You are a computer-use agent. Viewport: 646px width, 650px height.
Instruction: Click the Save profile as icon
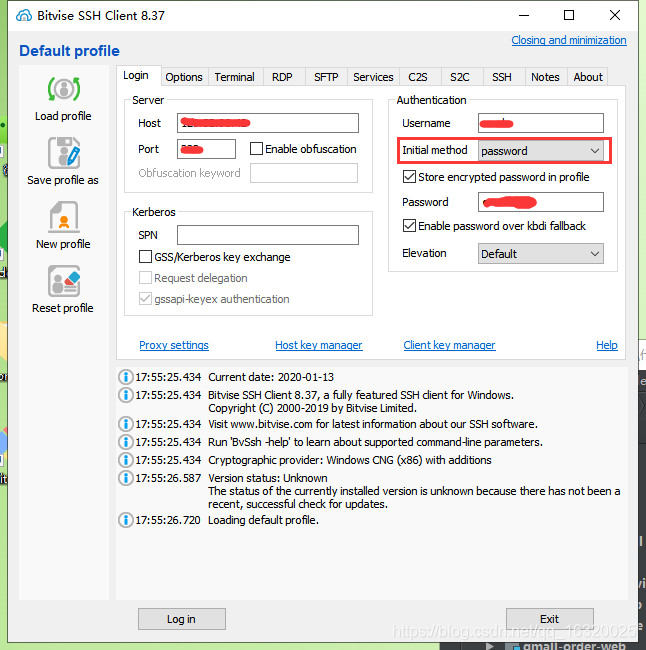coord(63,153)
